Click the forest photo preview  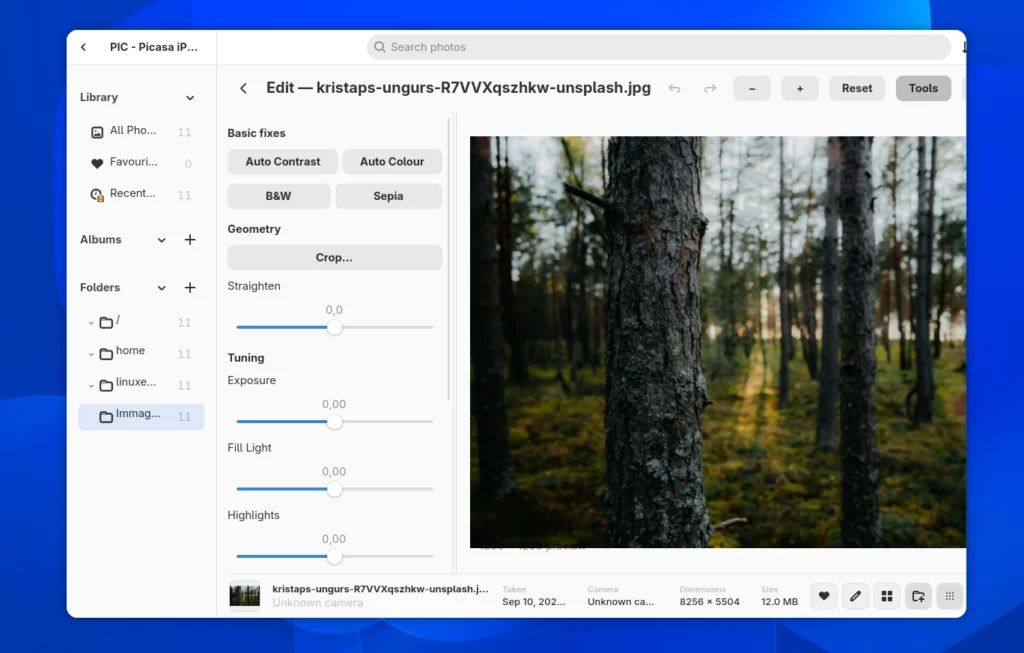click(718, 342)
